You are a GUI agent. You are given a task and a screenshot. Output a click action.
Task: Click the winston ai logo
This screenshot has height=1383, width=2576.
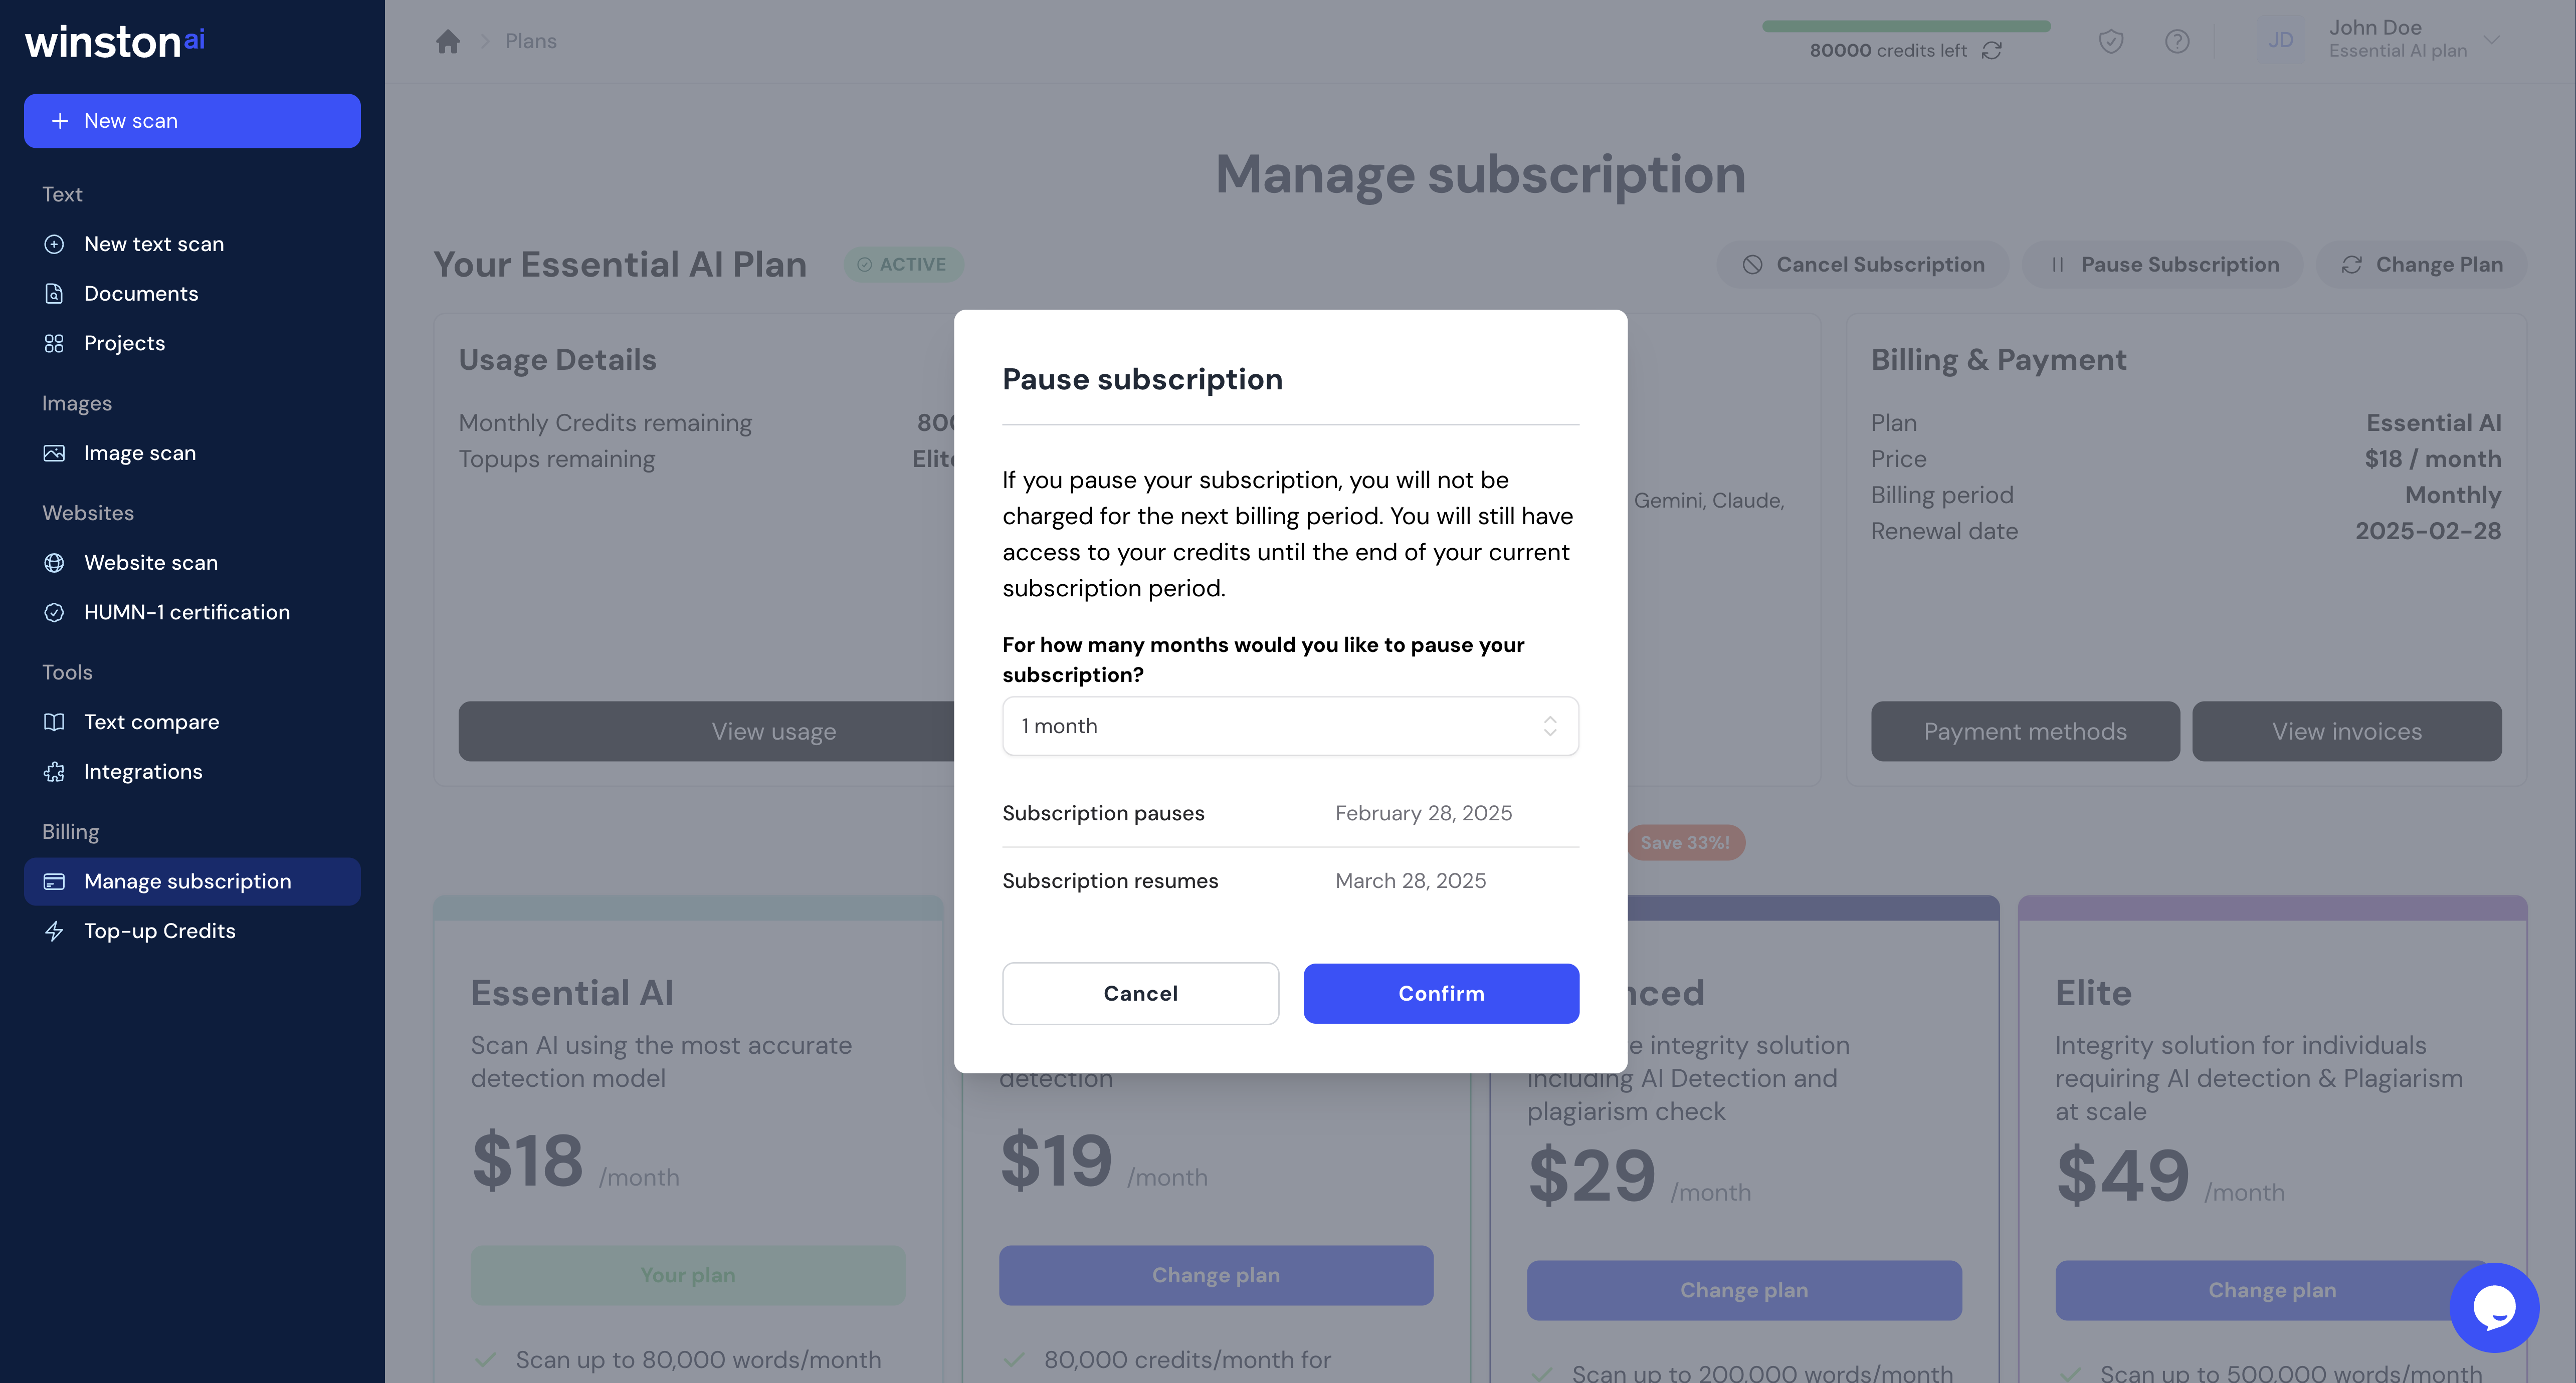point(115,41)
